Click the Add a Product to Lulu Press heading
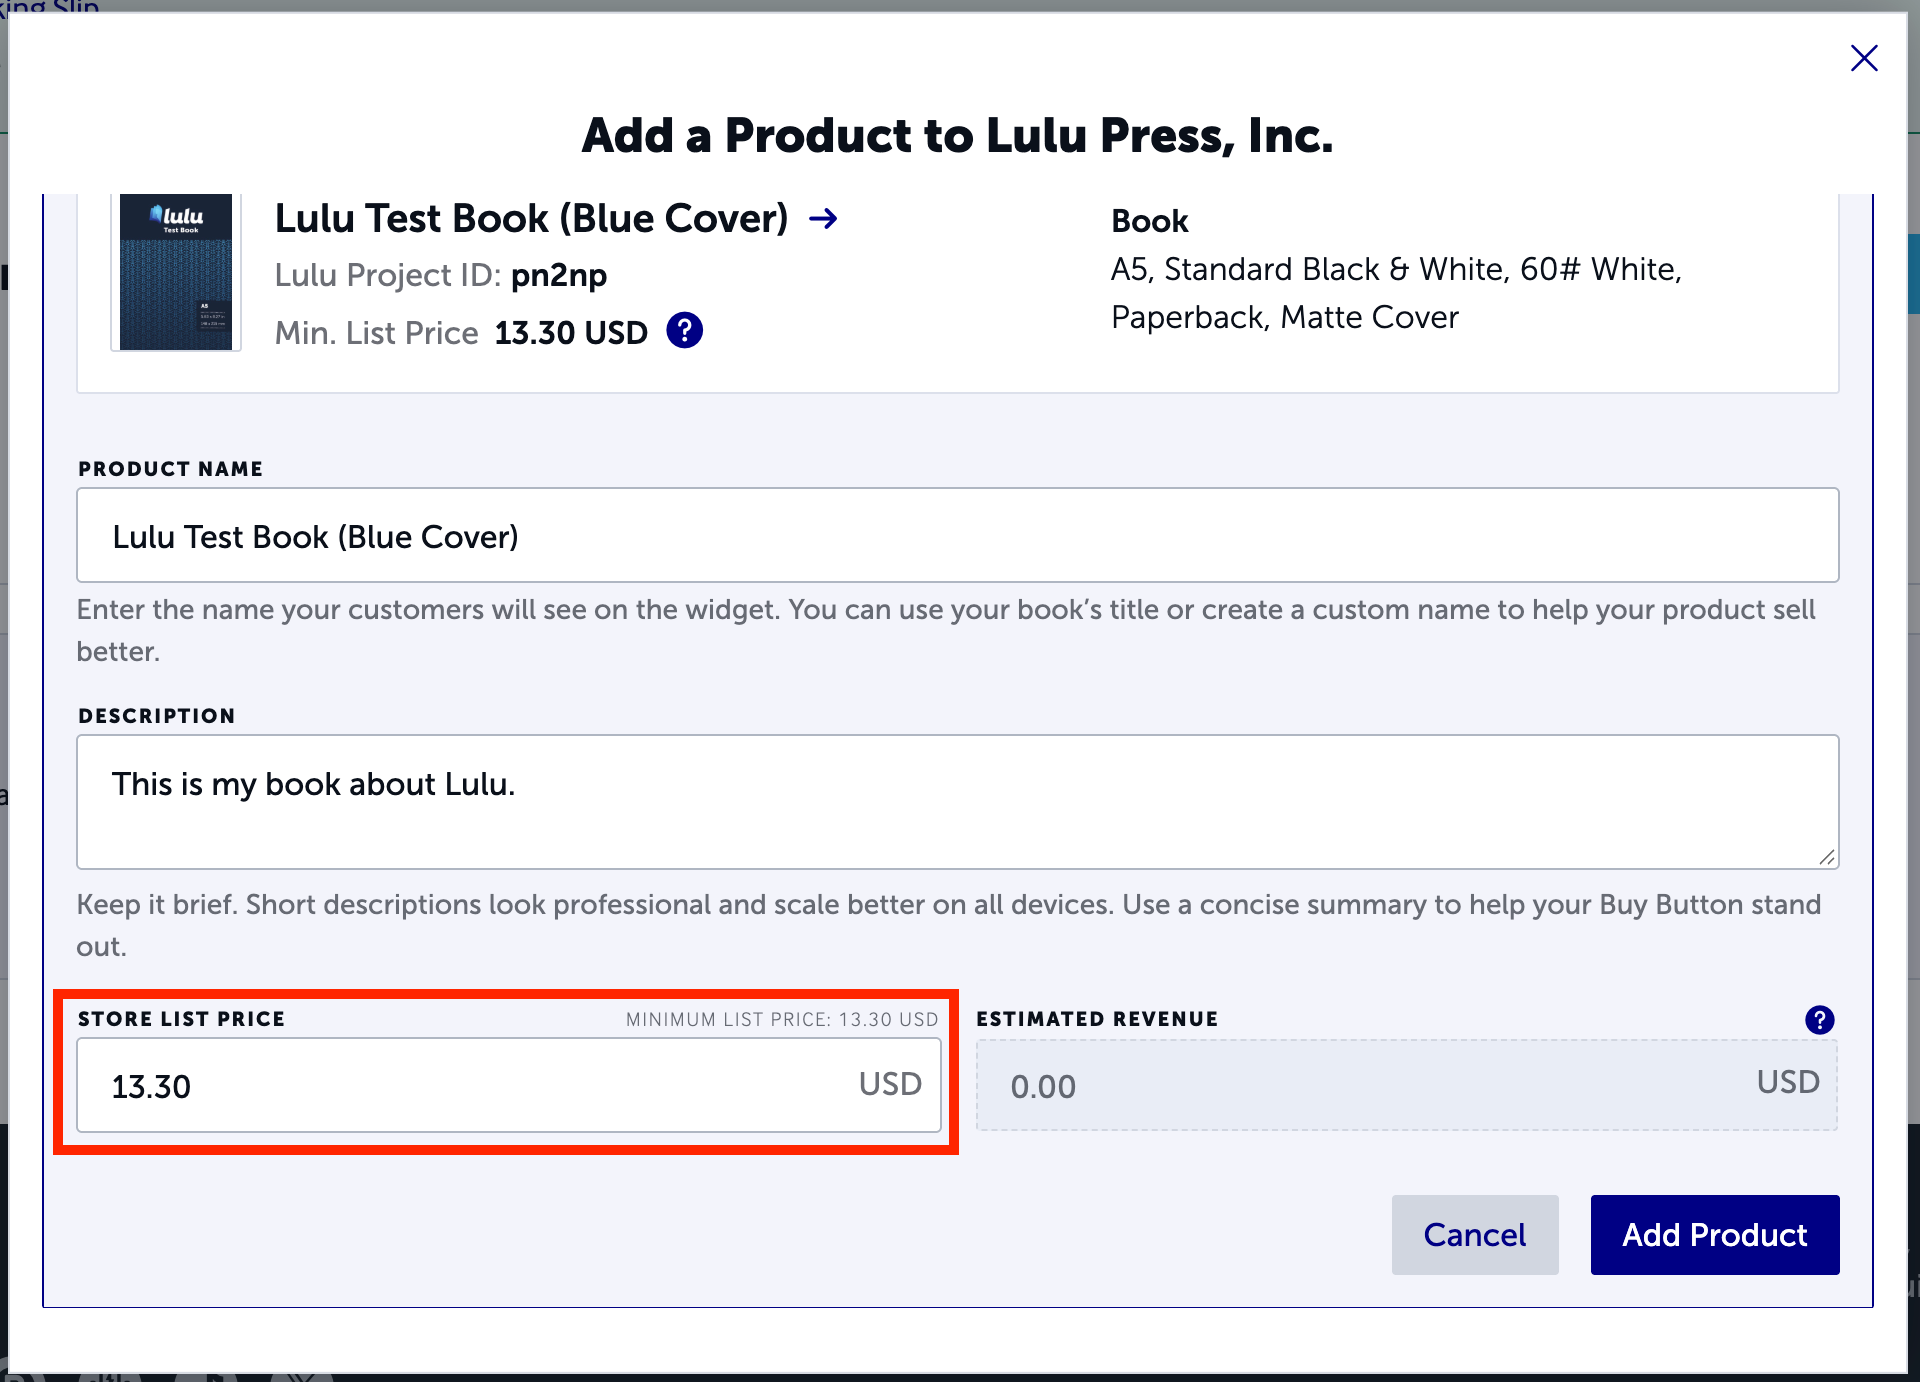 (x=958, y=135)
